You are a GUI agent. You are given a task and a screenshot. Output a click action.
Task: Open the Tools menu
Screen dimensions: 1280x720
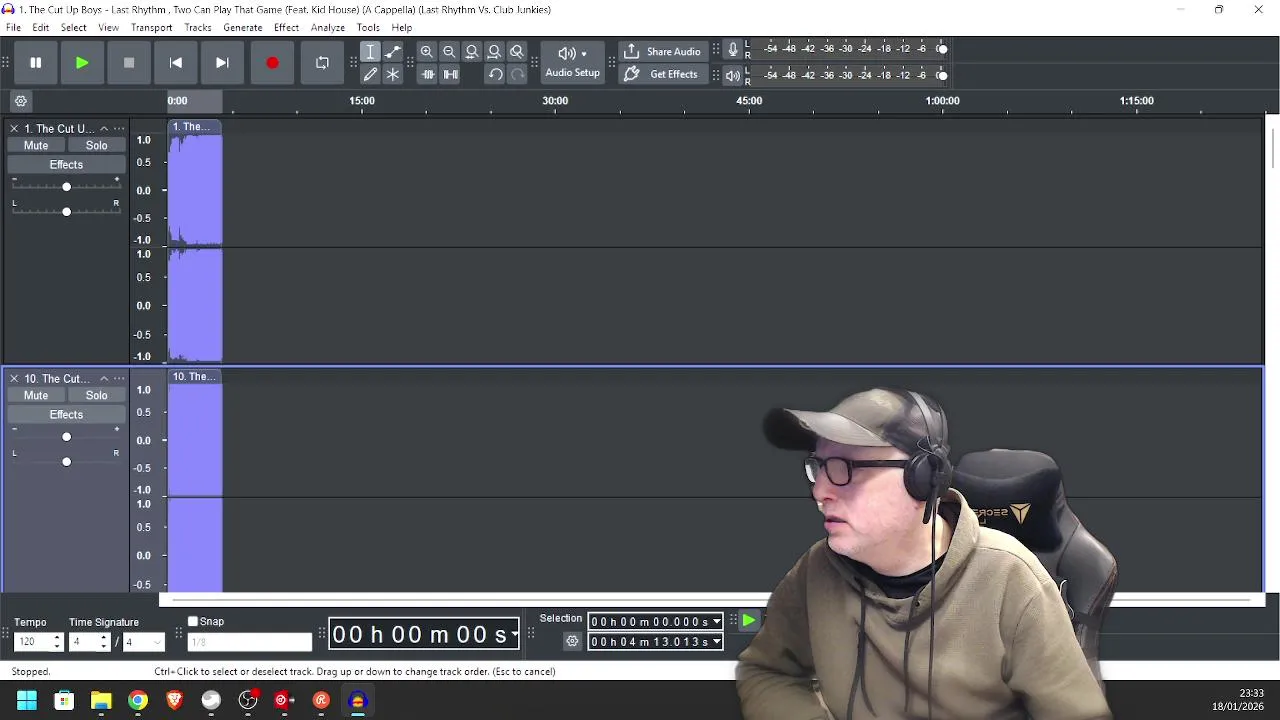(368, 28)
